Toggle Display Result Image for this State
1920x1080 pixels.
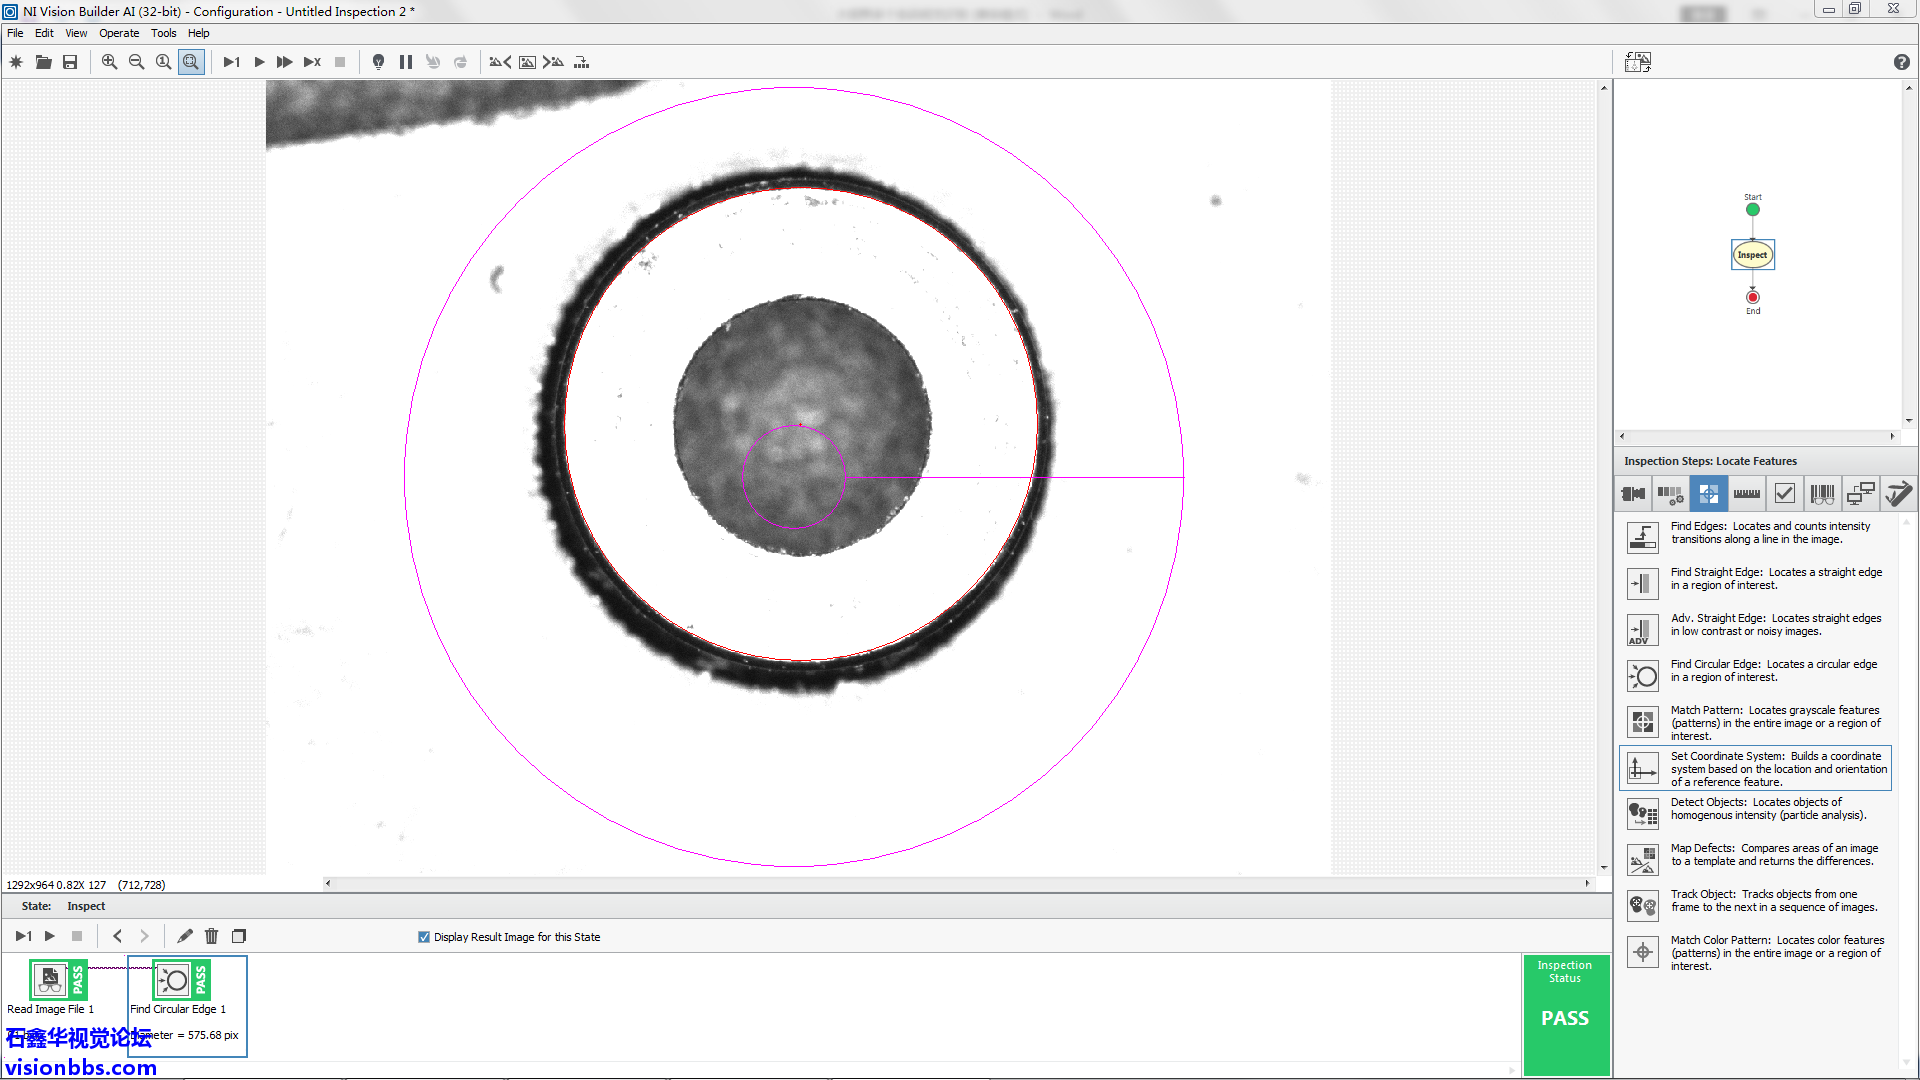tap(424, 937)
